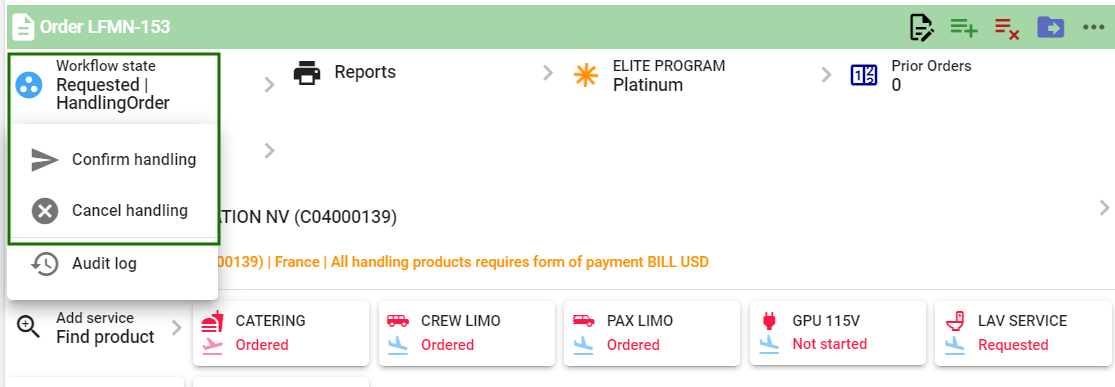Open the Audit log entry
The width and height of the screenshot is (1115, 387).
[x=113, y=264]
